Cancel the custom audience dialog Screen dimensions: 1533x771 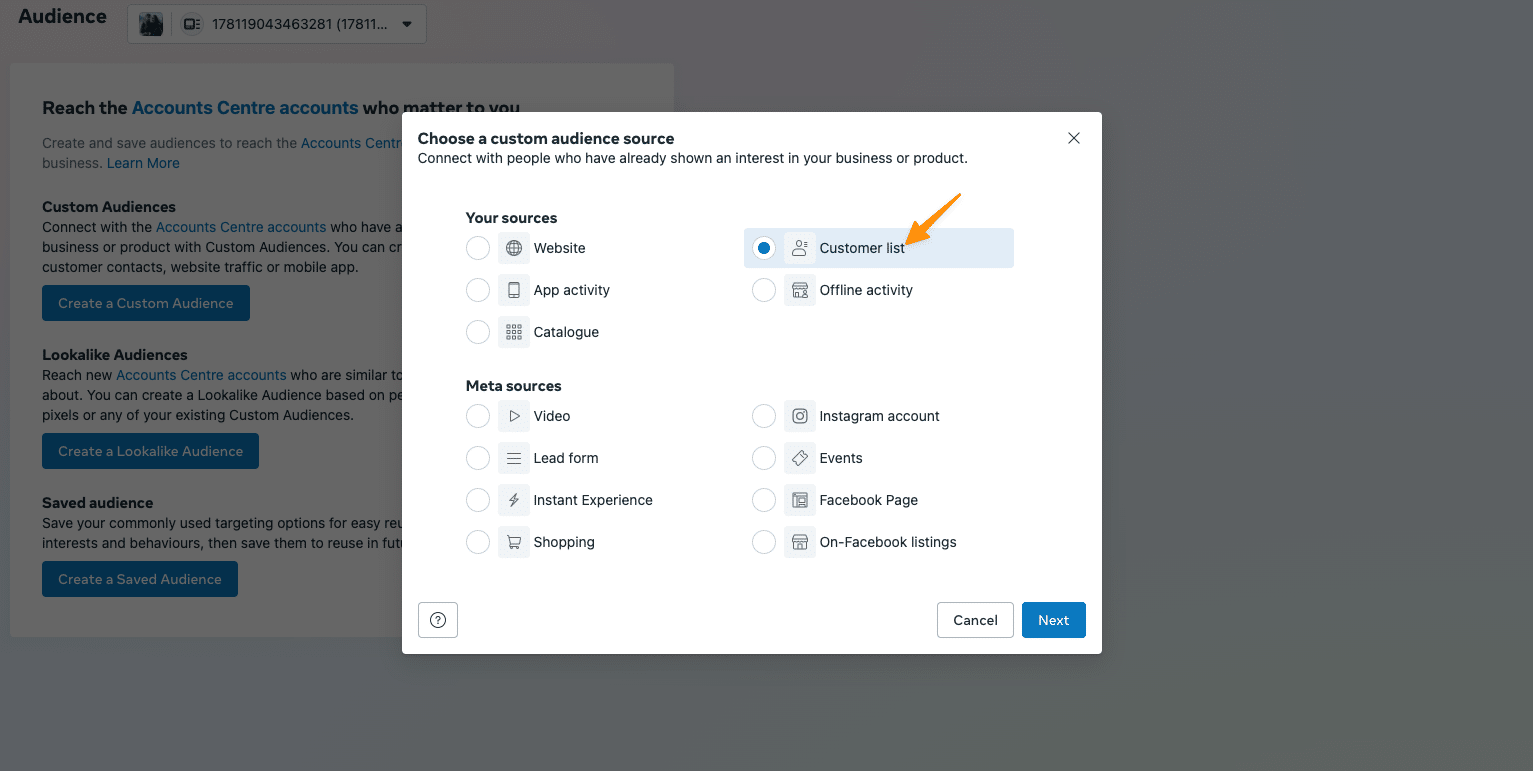(x=975, y=620)
